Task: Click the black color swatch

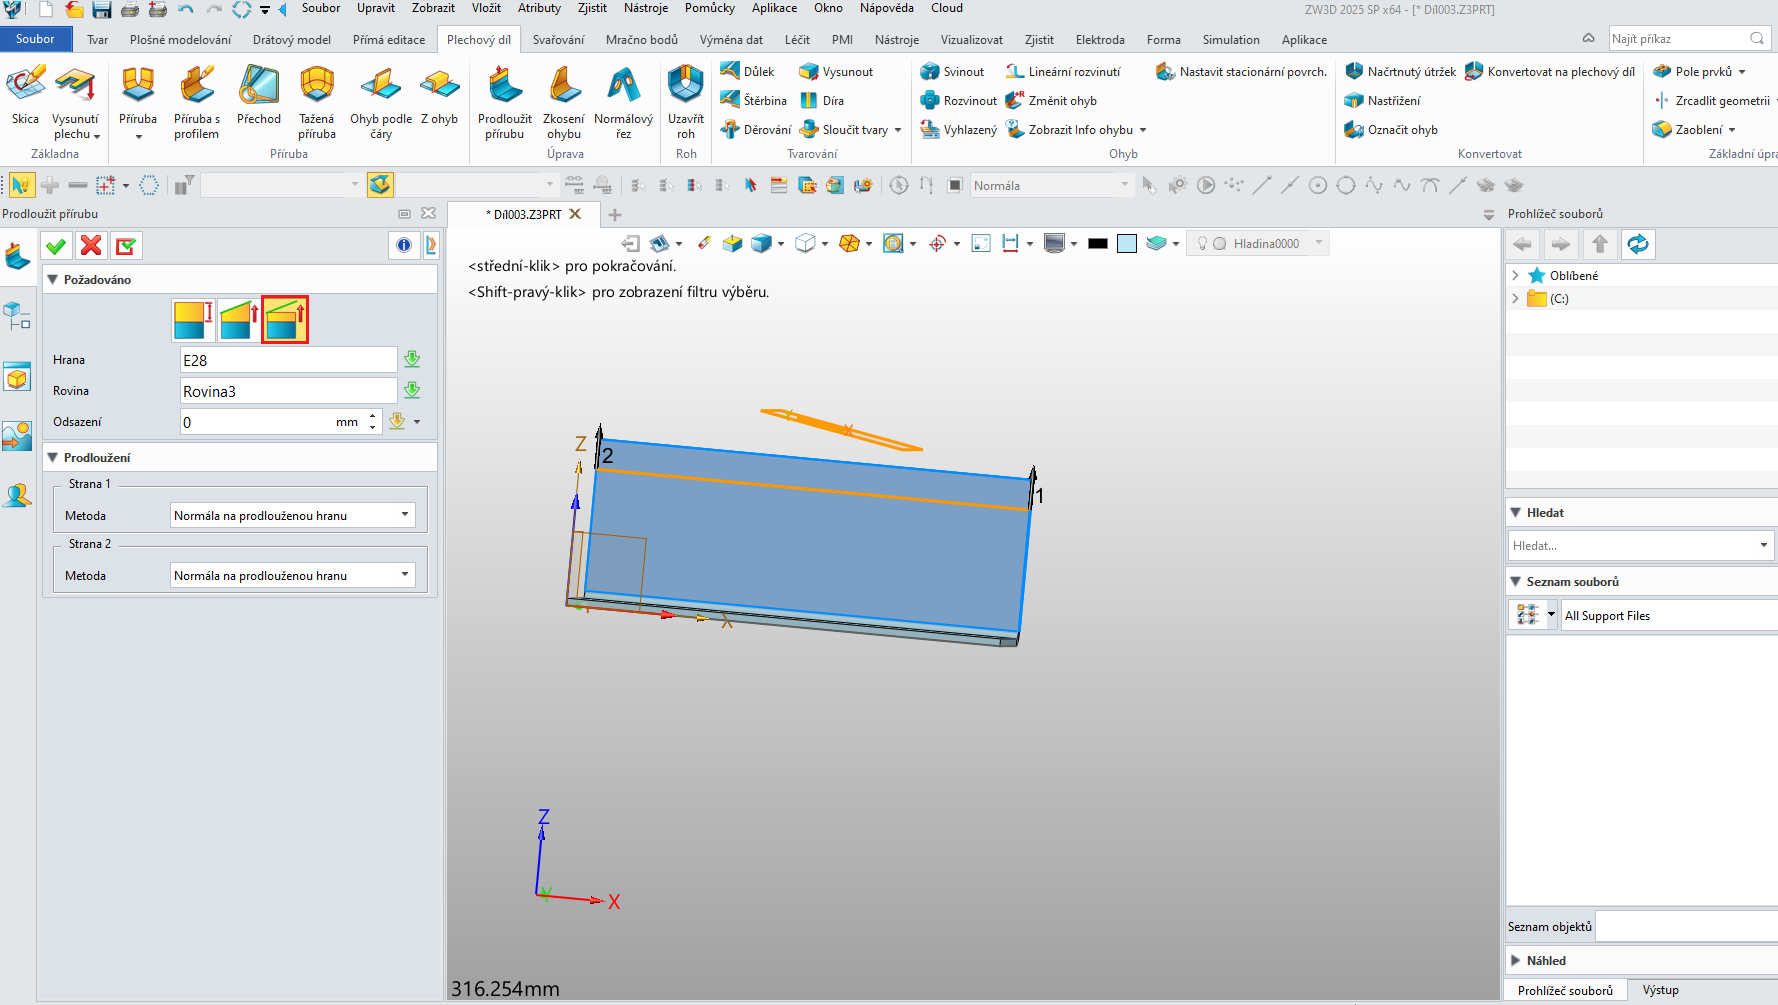Action: click(1098, 243)
